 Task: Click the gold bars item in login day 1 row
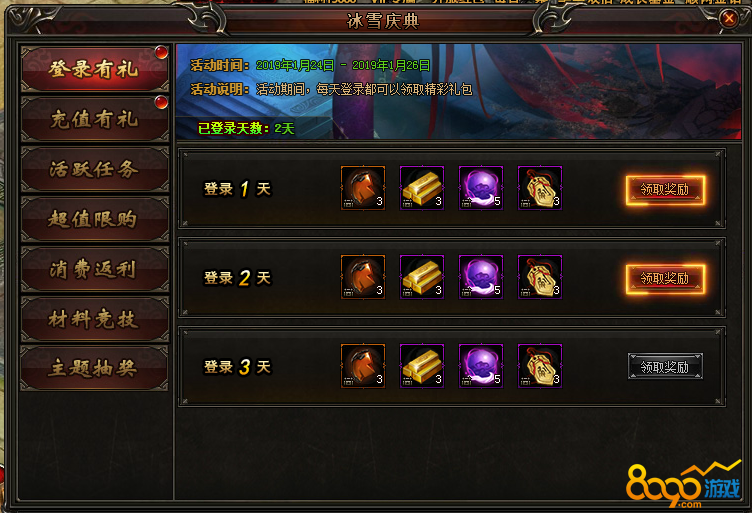coord(422,188)
